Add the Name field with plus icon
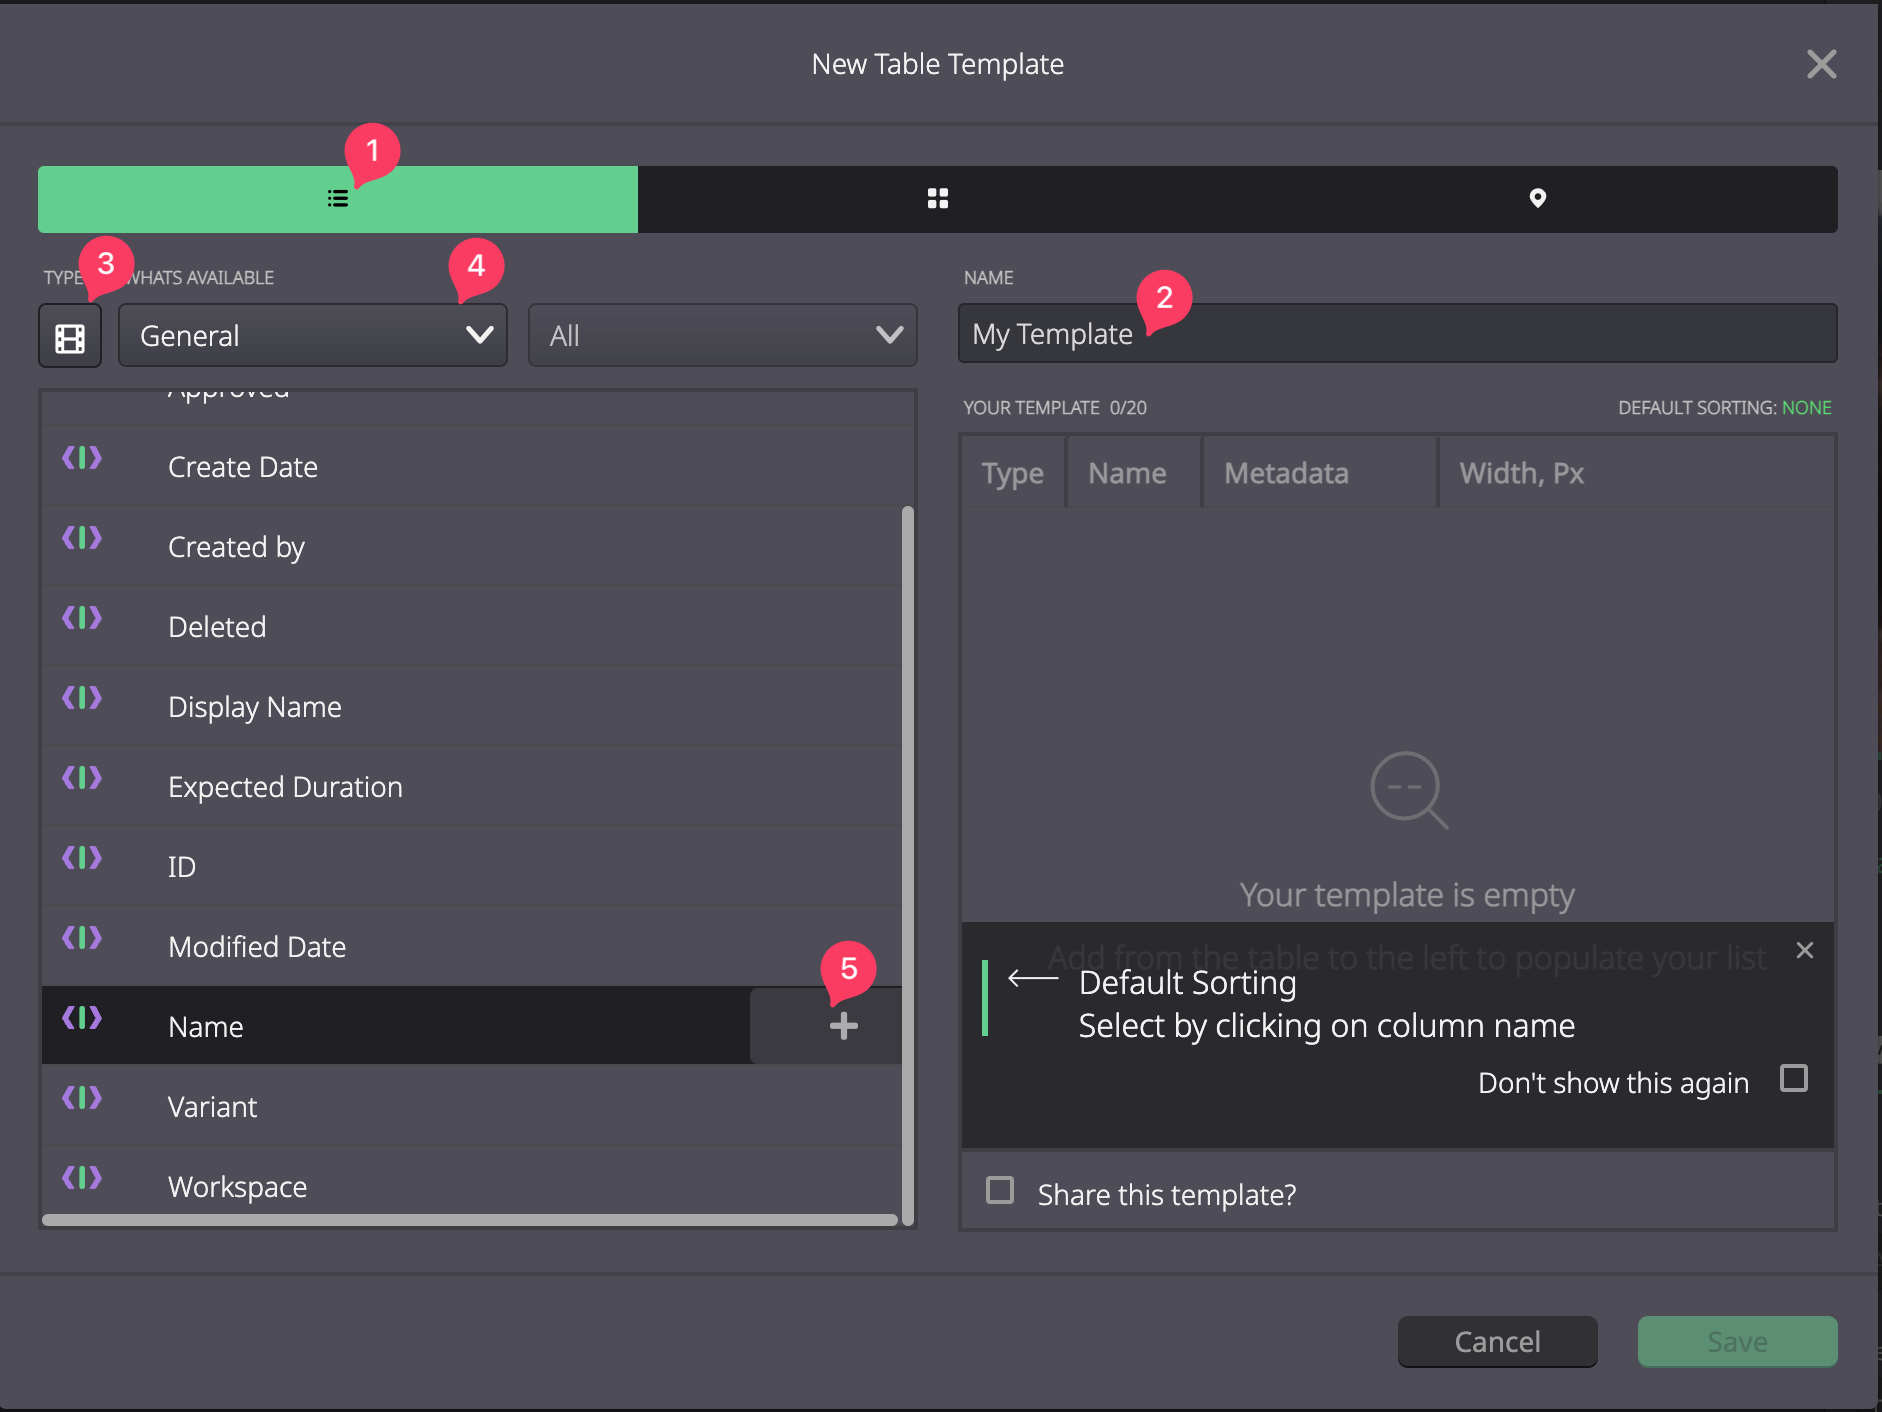The height and width of the screenshot is (1412, 1882). 843,1025
